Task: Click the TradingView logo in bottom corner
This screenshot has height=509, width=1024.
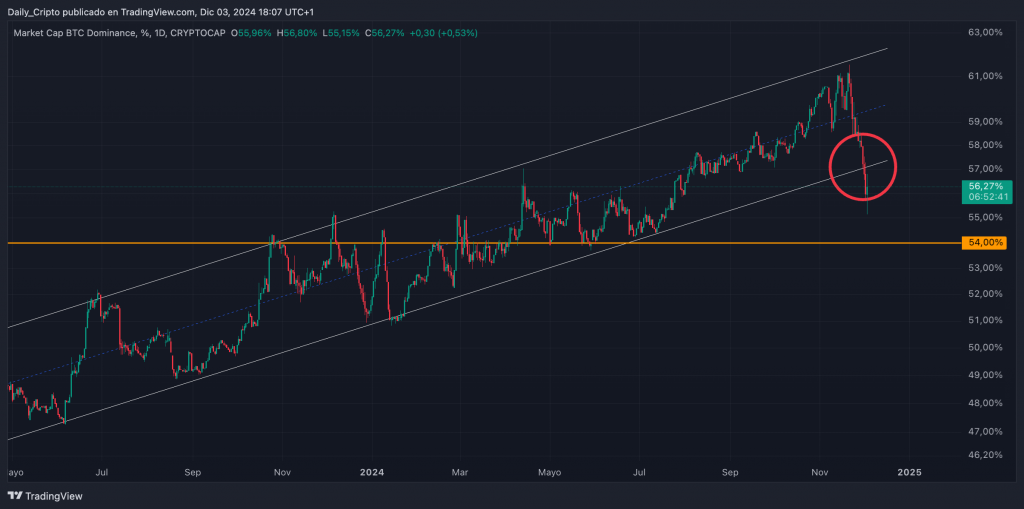Action: [x=45, y=495]
